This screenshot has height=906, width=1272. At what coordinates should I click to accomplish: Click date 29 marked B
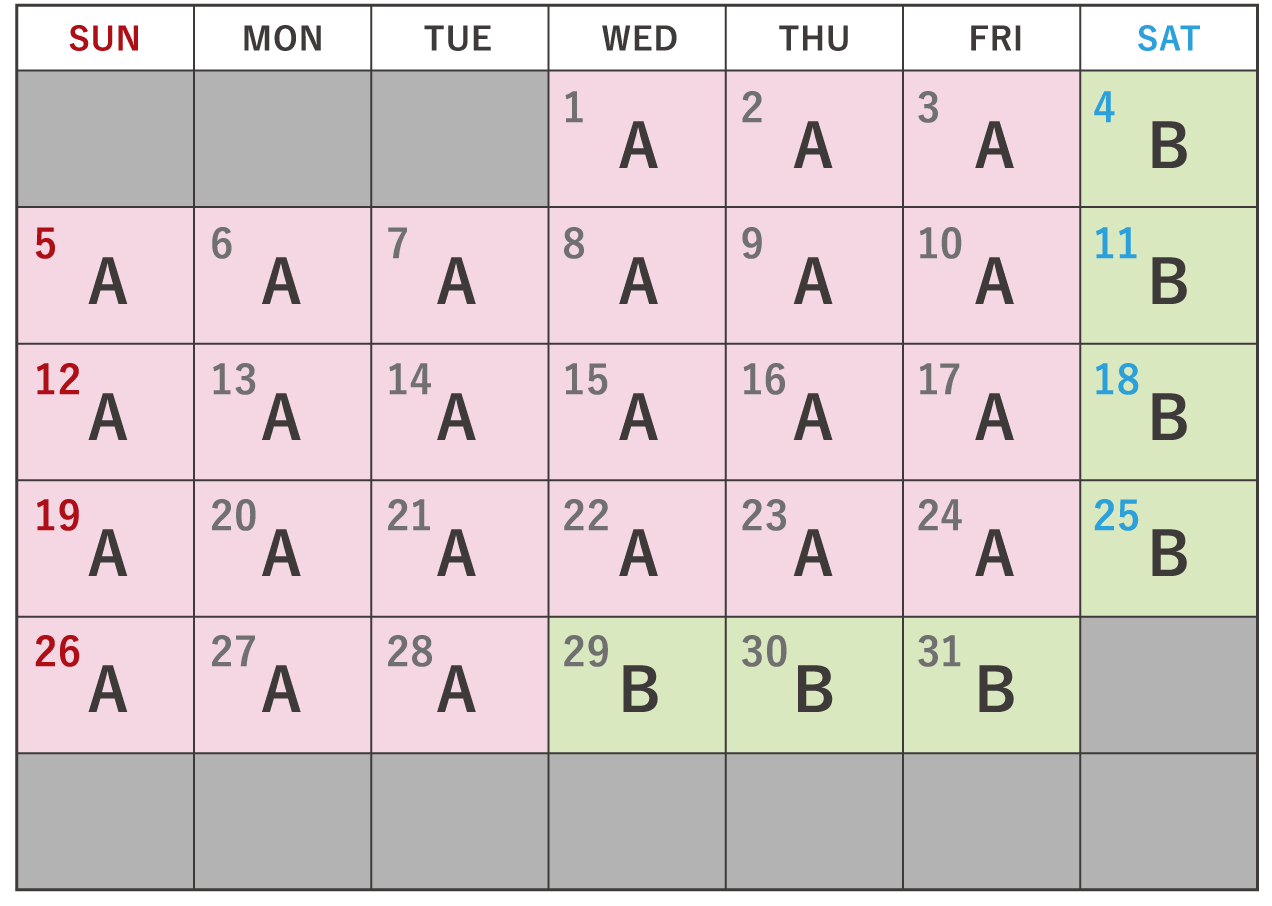tap(637, 685)
